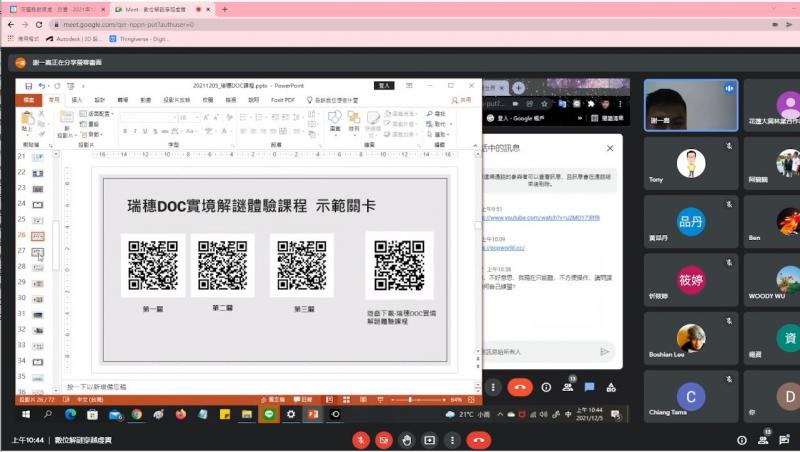The height and width of the screenshot is (452, 800).
Task: Open the 插入 ribbon tab in PowerPoint
Action: click(75, 100)
